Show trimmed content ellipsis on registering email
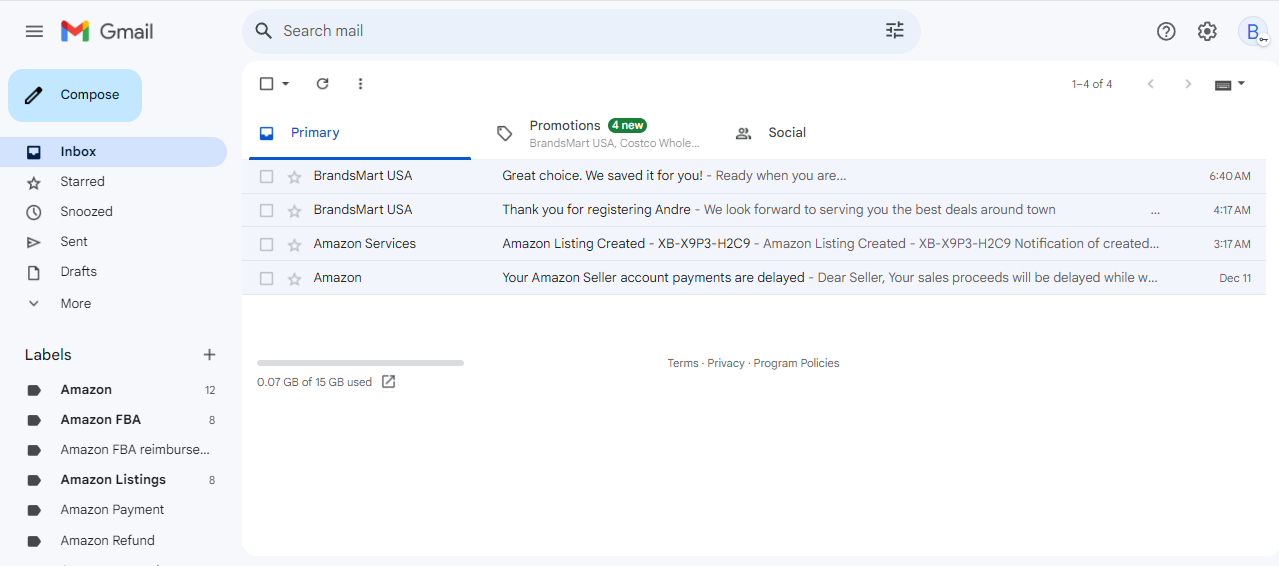 tap(1156, 211)
